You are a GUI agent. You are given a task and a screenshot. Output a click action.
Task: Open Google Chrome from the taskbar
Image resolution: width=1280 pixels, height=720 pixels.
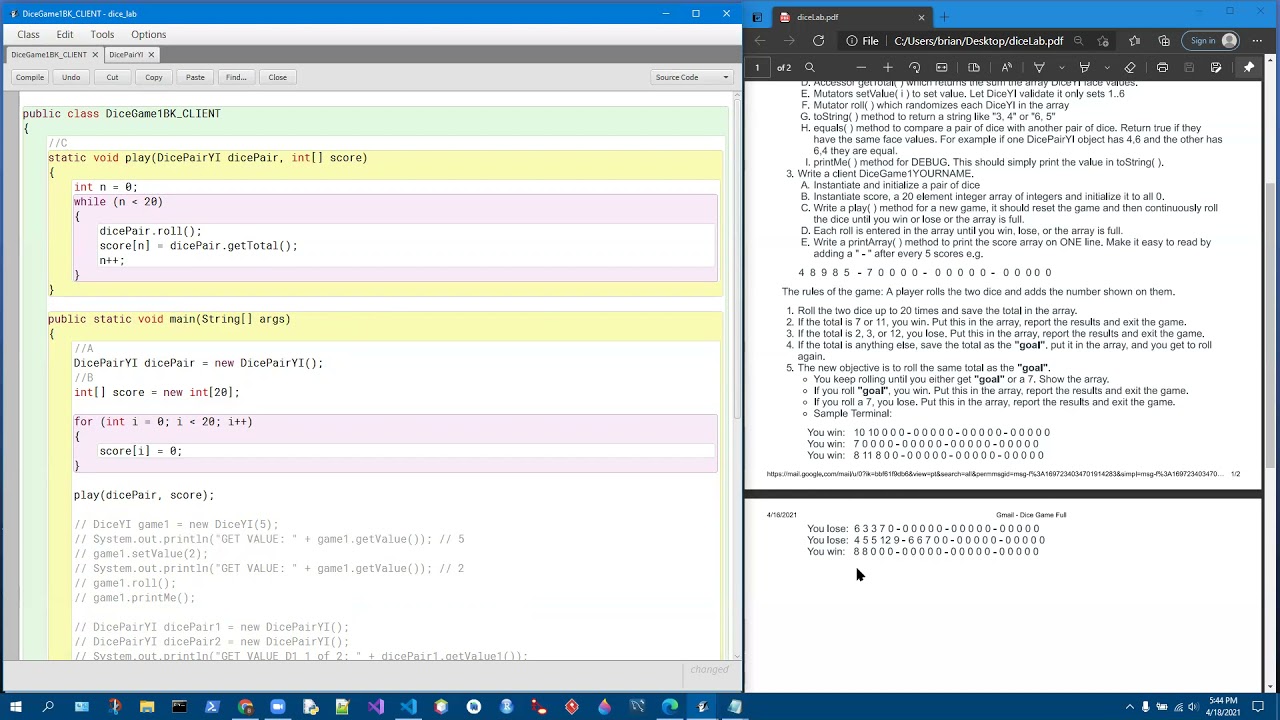245,707
